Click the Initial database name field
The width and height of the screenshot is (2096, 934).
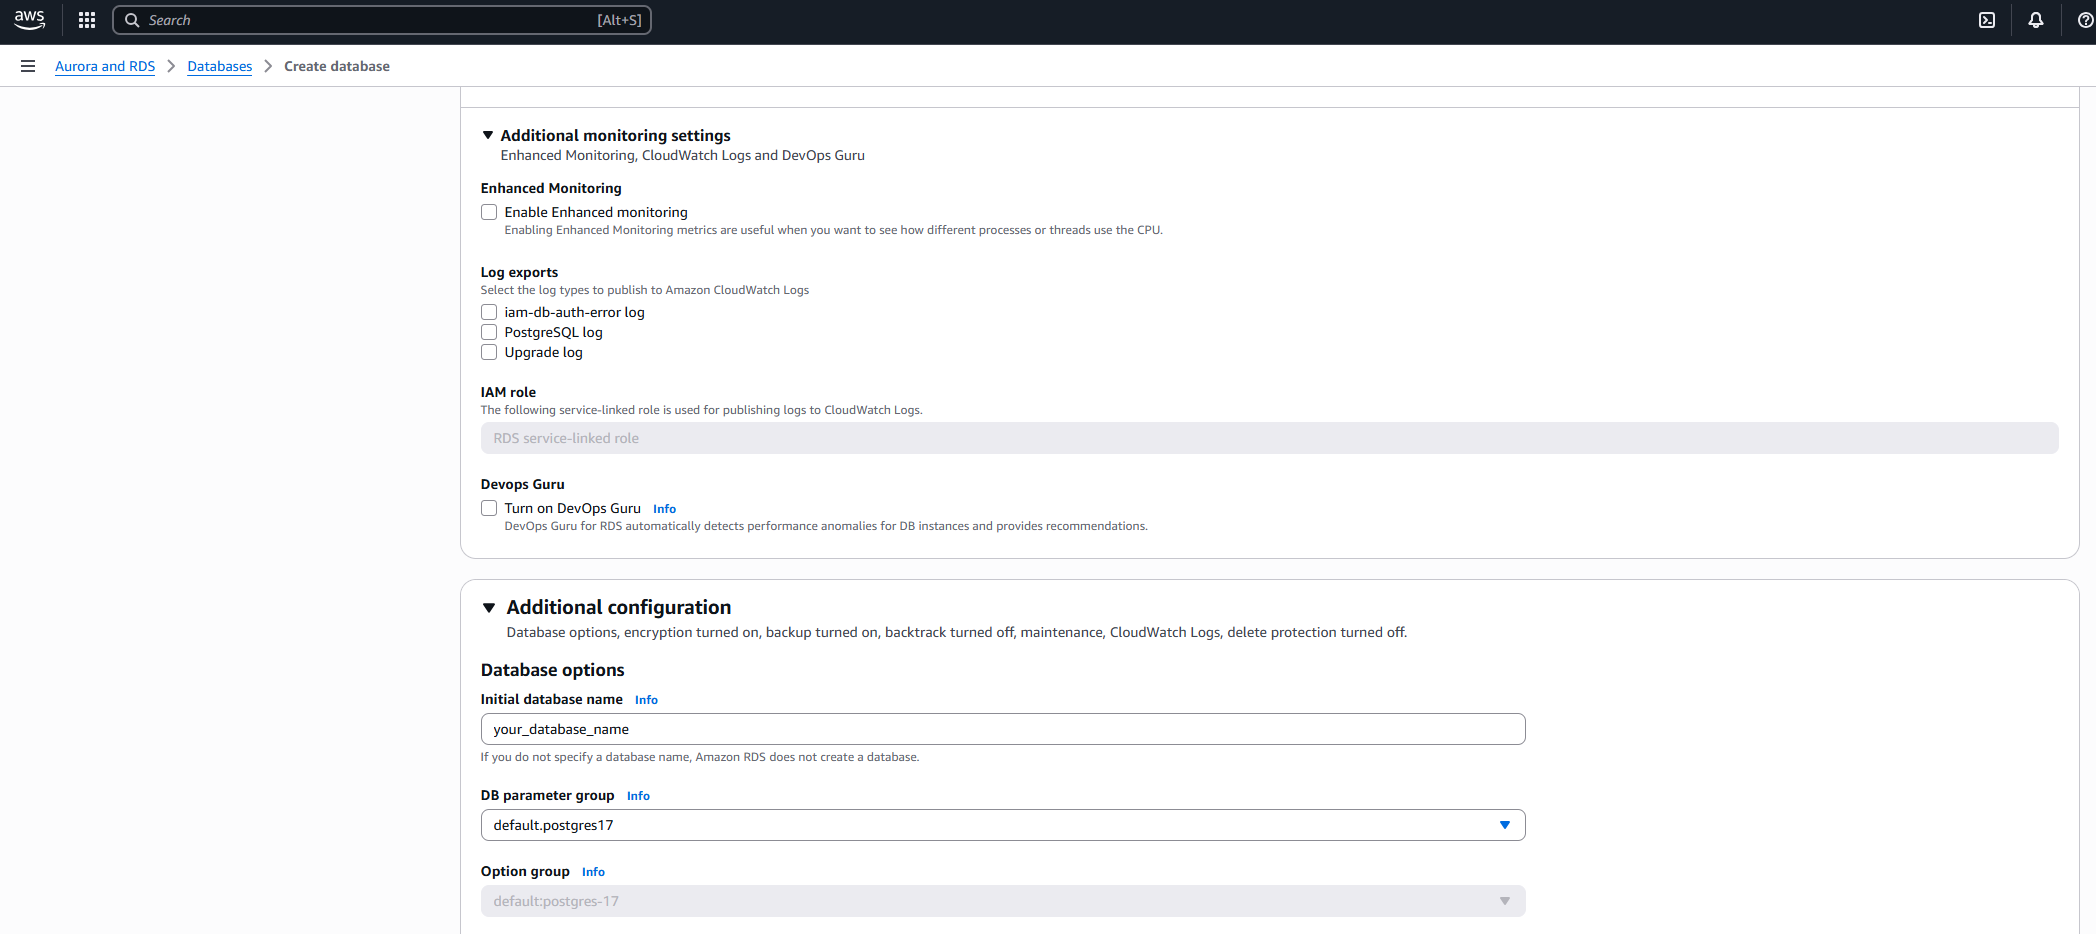(x=1002, y=729)
